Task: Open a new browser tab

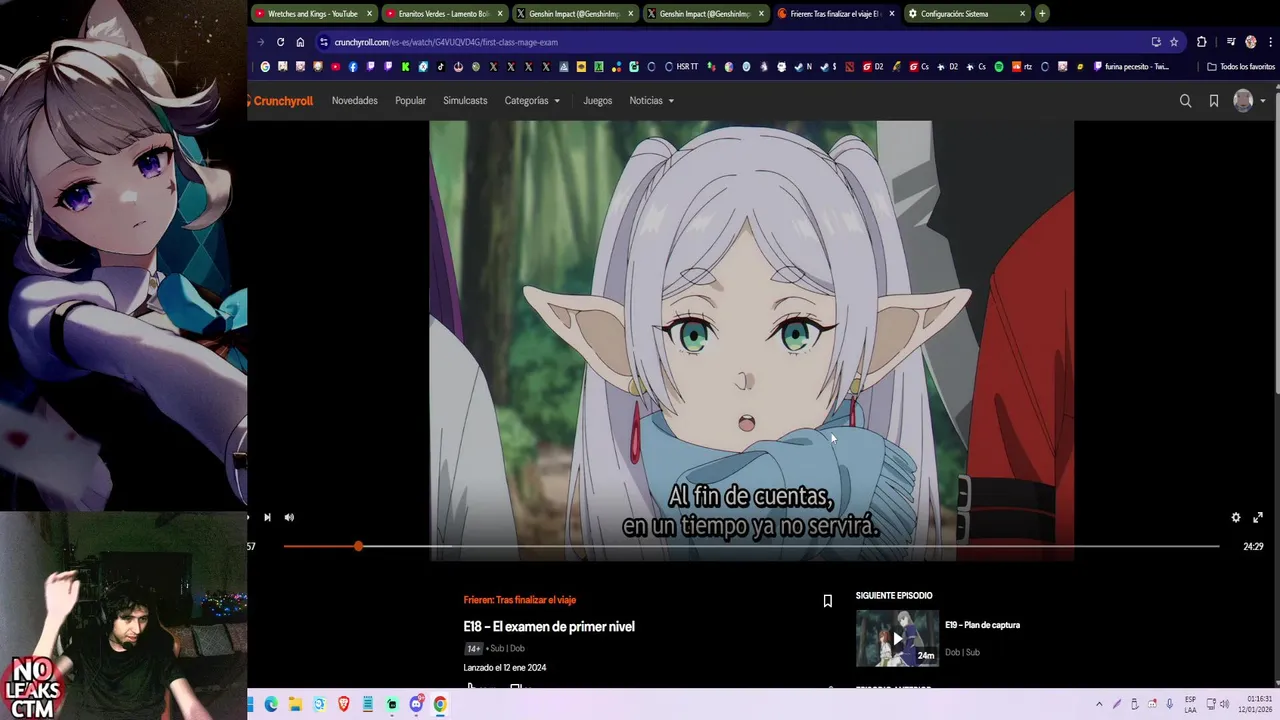Action: pyautogui.click(x=1042, y=14)
